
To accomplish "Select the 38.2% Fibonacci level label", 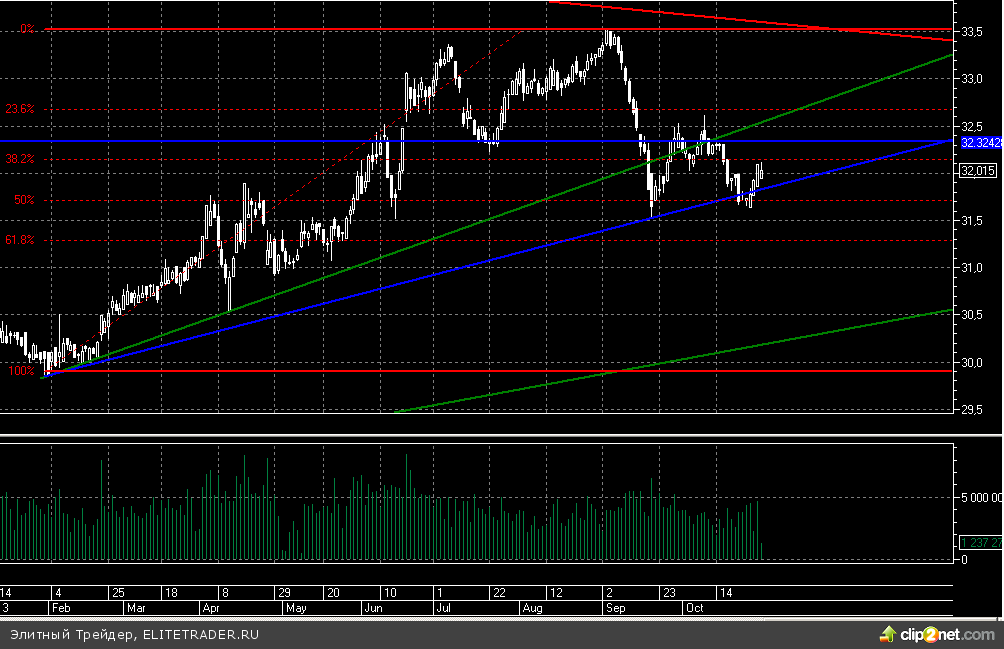I will [20, 158].
